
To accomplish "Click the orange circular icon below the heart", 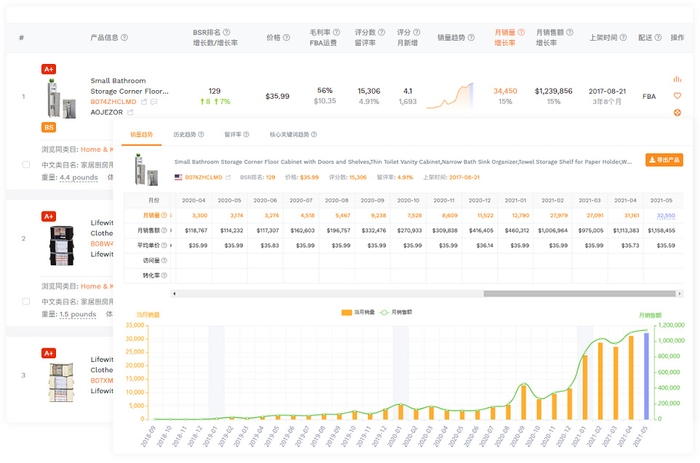I will [x=677, y=113].
